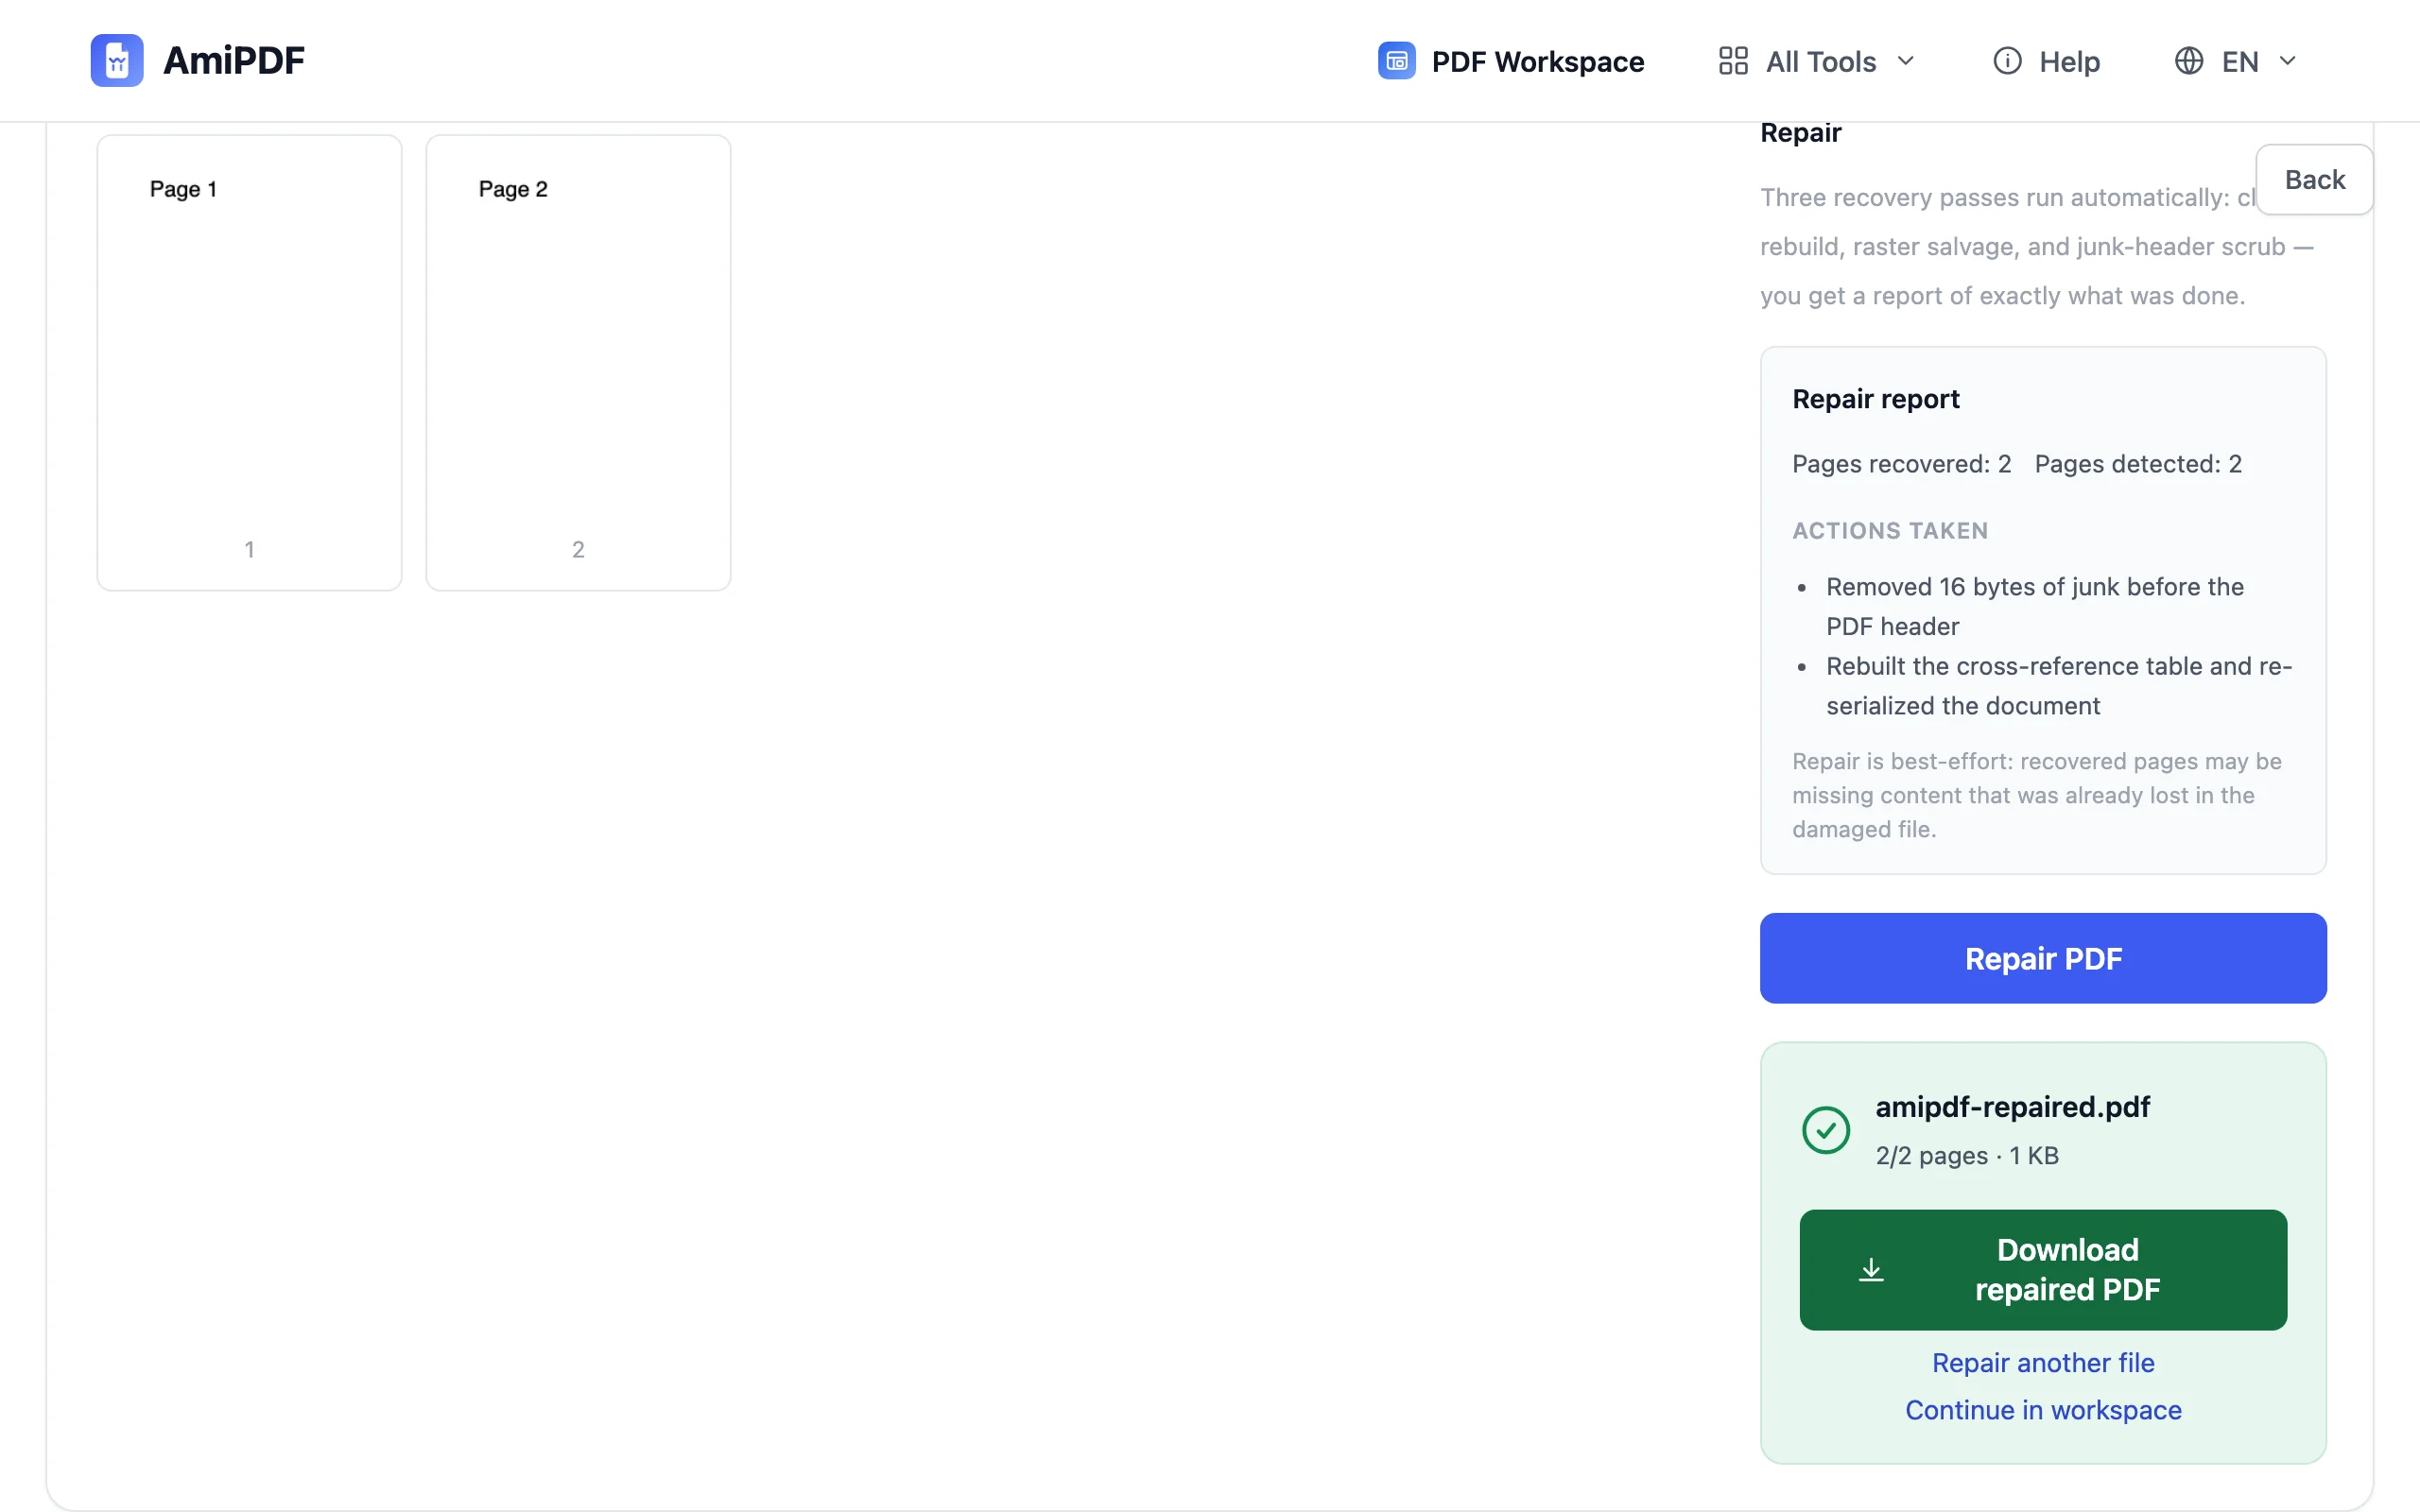Select the Page 1 thumbnail
The height and width of the screenshot is (1512, 2420).
249,362
